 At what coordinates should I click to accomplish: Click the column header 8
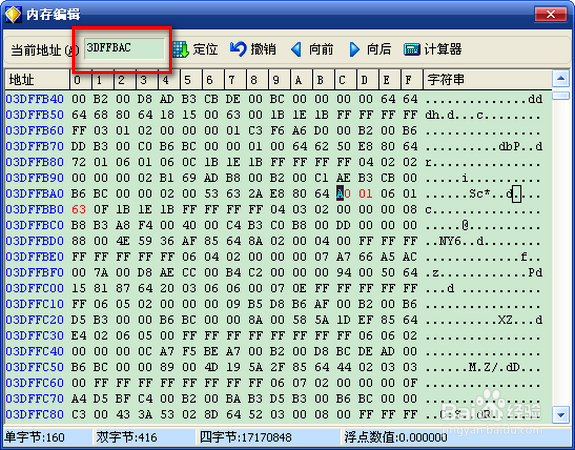(257, 79)
